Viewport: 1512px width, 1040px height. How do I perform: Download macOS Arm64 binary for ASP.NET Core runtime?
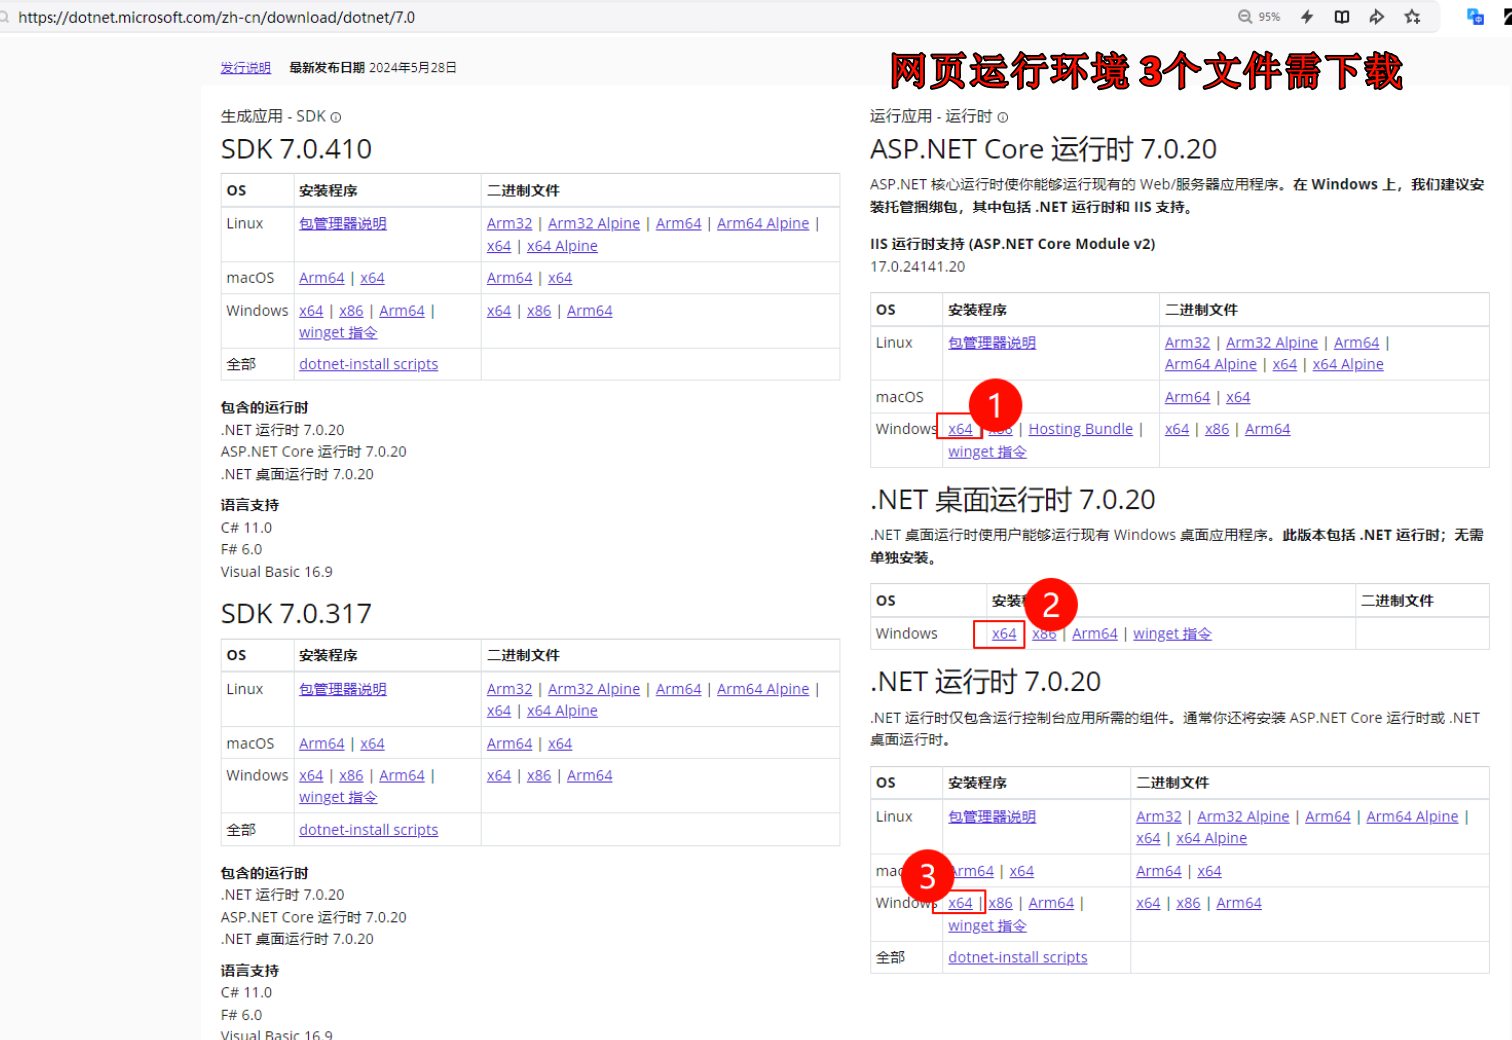click(1187, 398)
